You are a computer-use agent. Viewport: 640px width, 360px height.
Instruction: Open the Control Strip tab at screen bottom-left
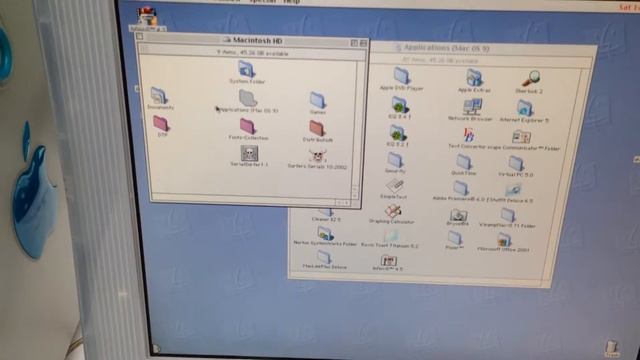156,349
